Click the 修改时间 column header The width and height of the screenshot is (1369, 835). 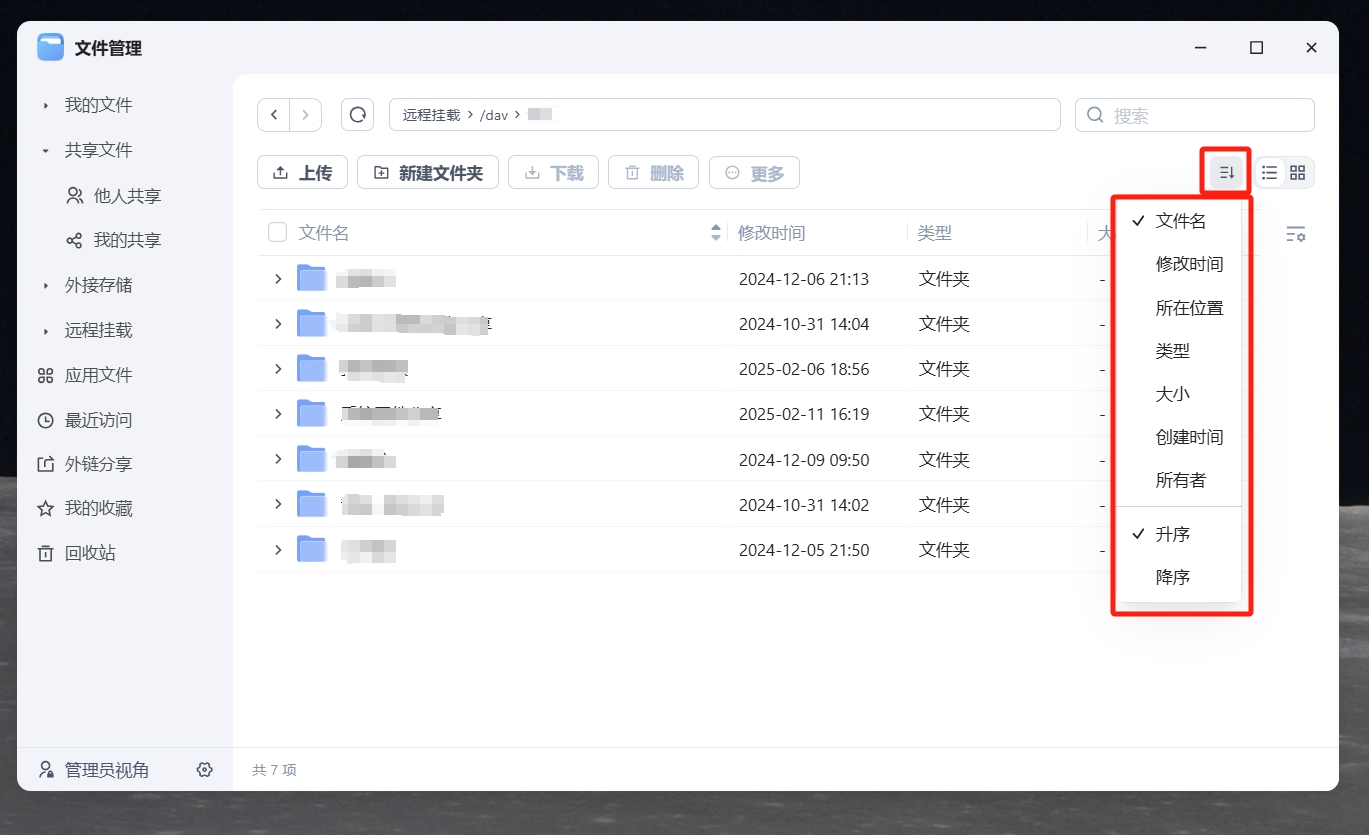point(771,233)
